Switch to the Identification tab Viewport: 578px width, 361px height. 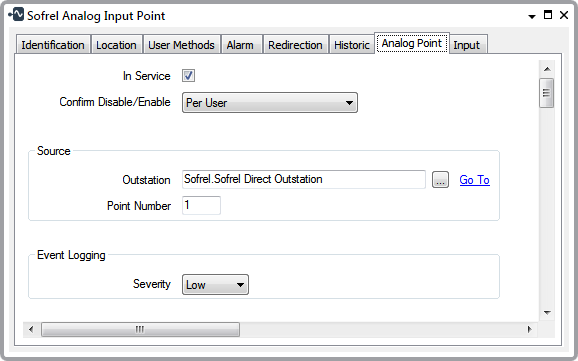53,45
